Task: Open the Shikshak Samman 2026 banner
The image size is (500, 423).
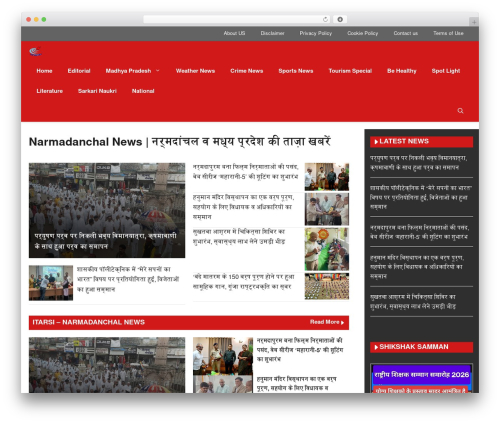Action: coord(421,378)
